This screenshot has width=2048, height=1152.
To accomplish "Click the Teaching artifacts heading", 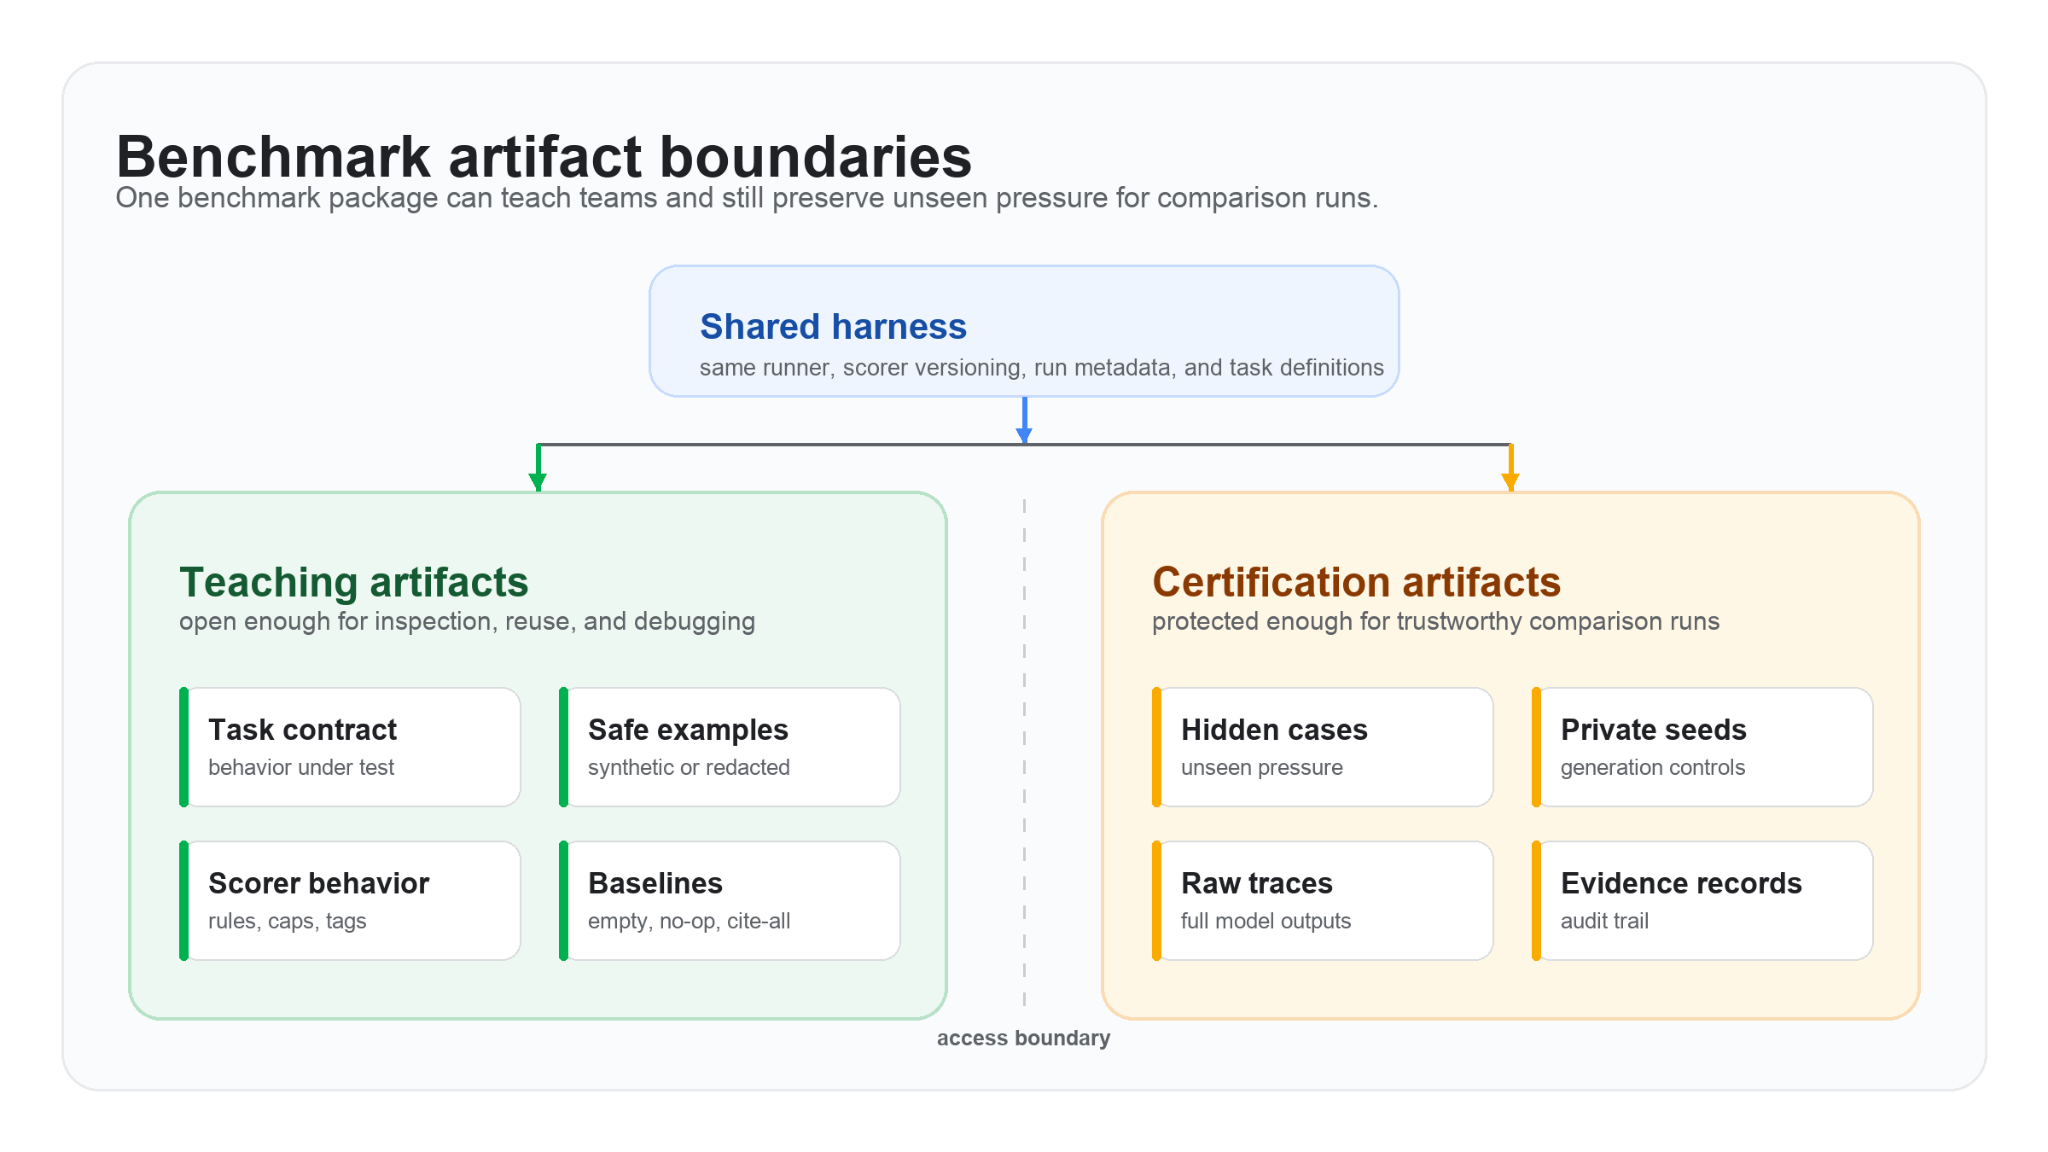I will [354, 582].
